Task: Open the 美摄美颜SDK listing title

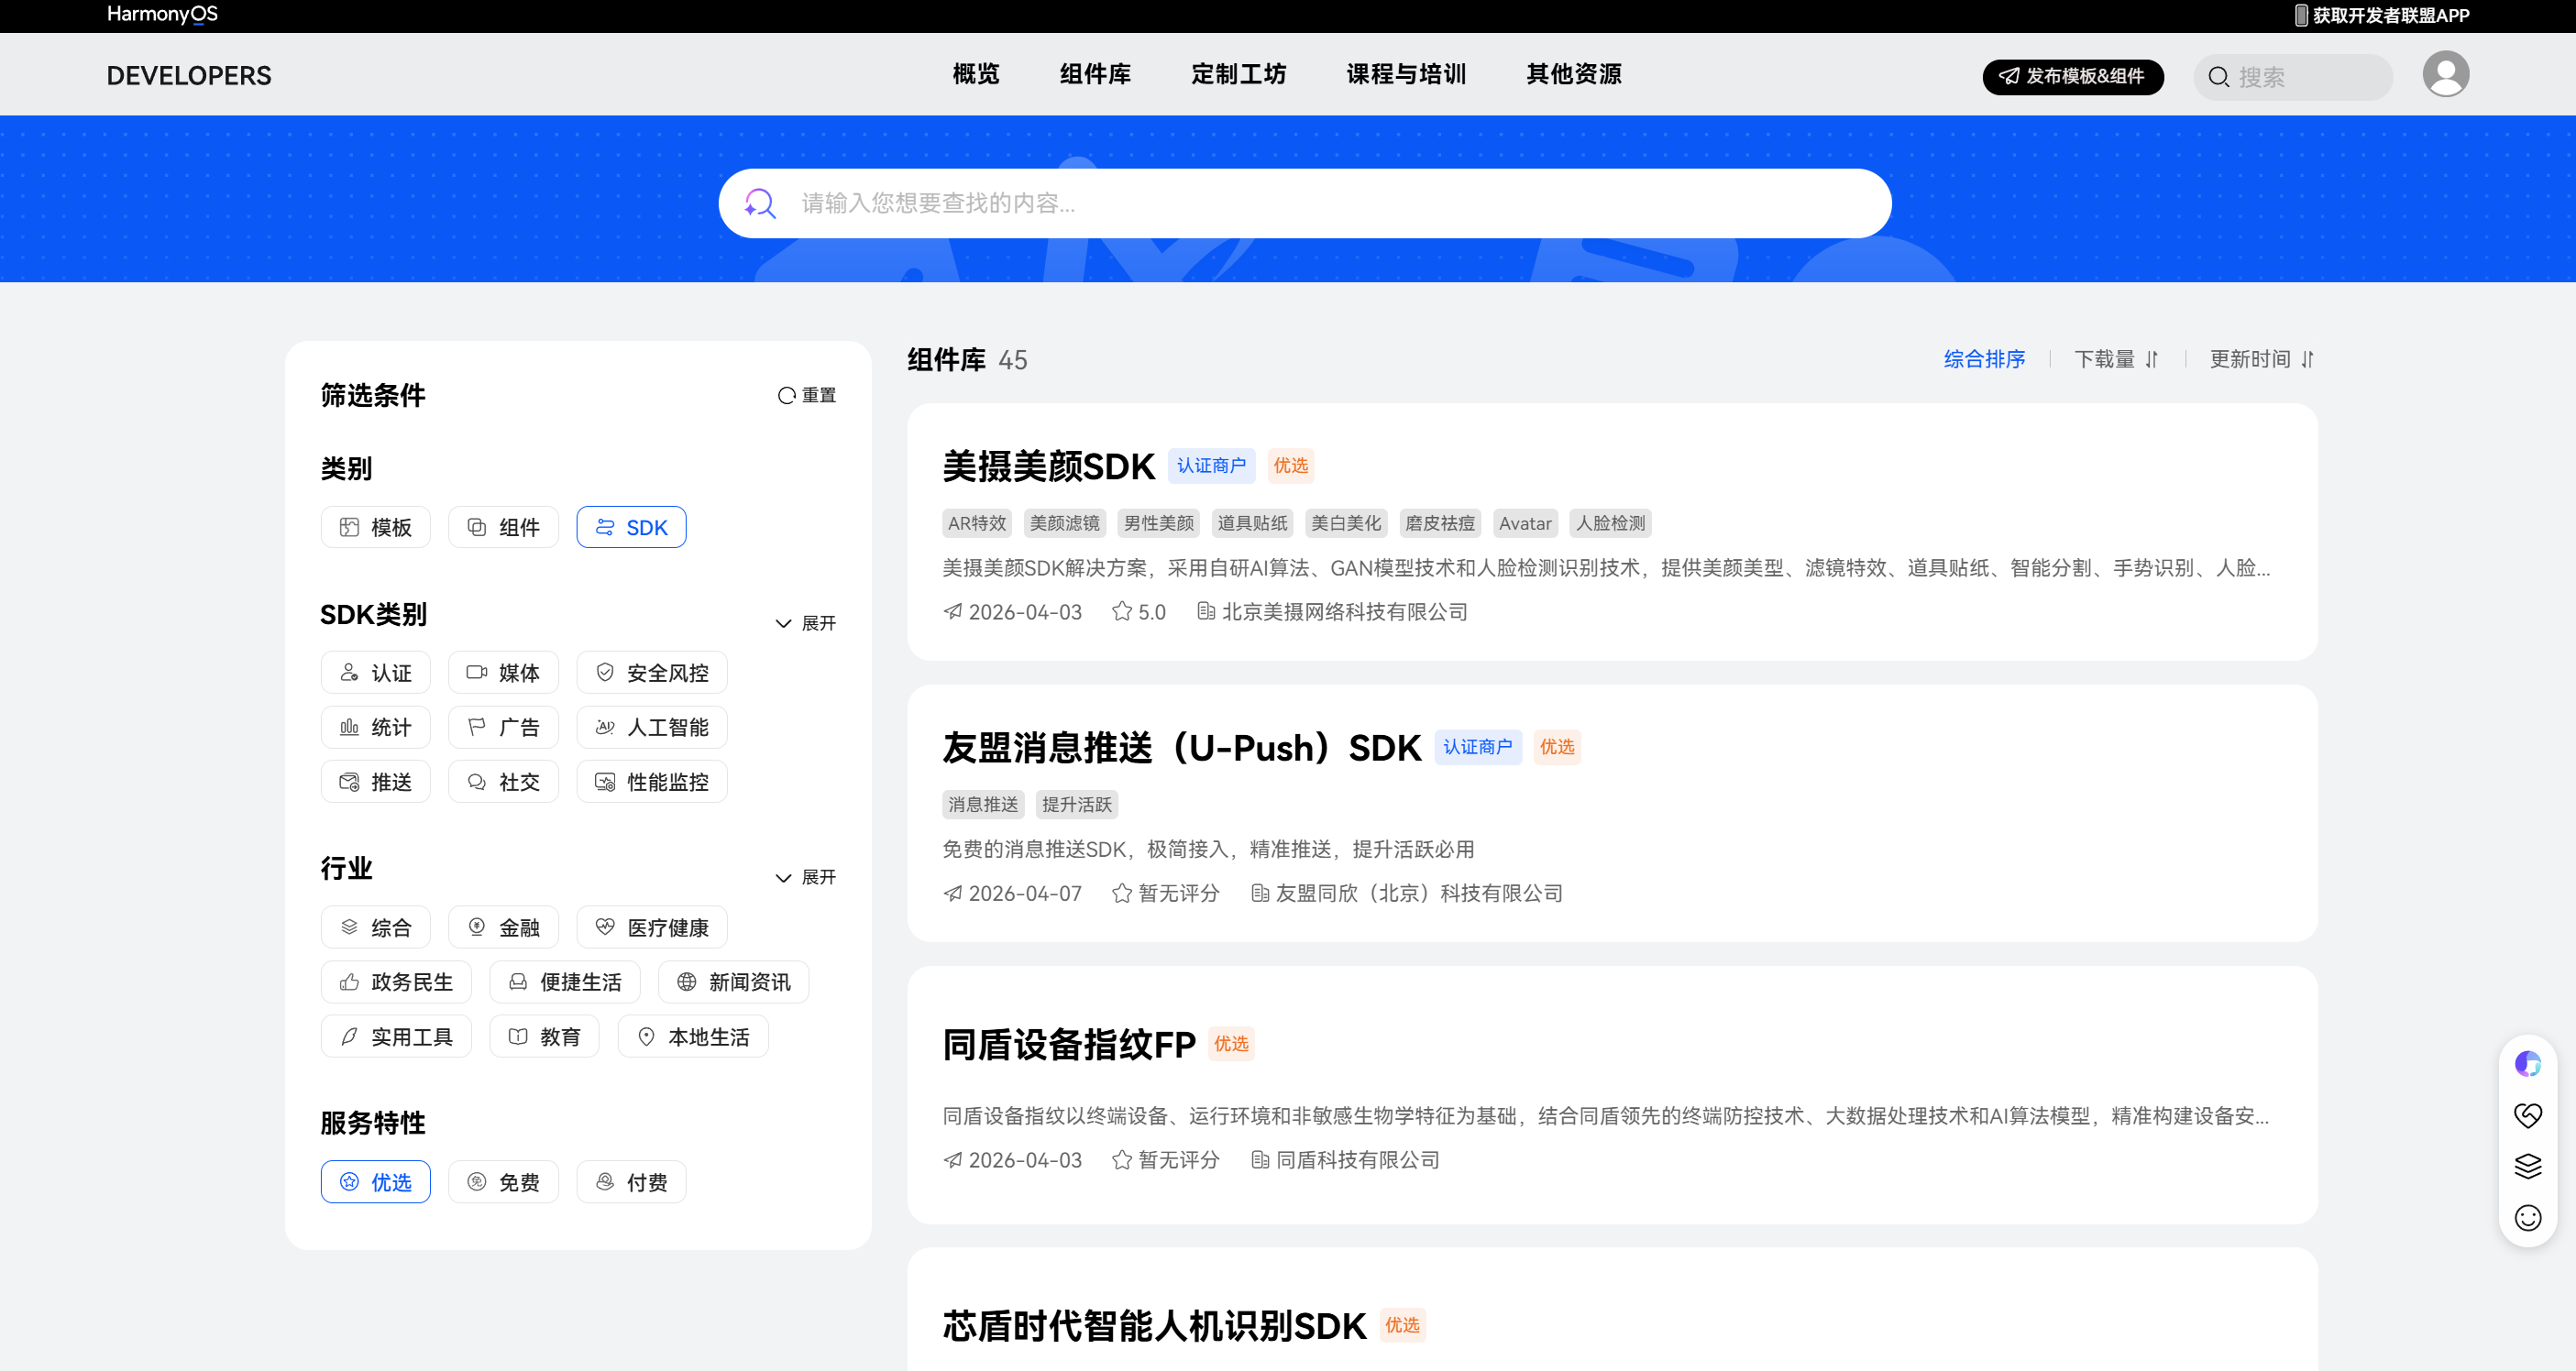Action: coord(1048,465)
